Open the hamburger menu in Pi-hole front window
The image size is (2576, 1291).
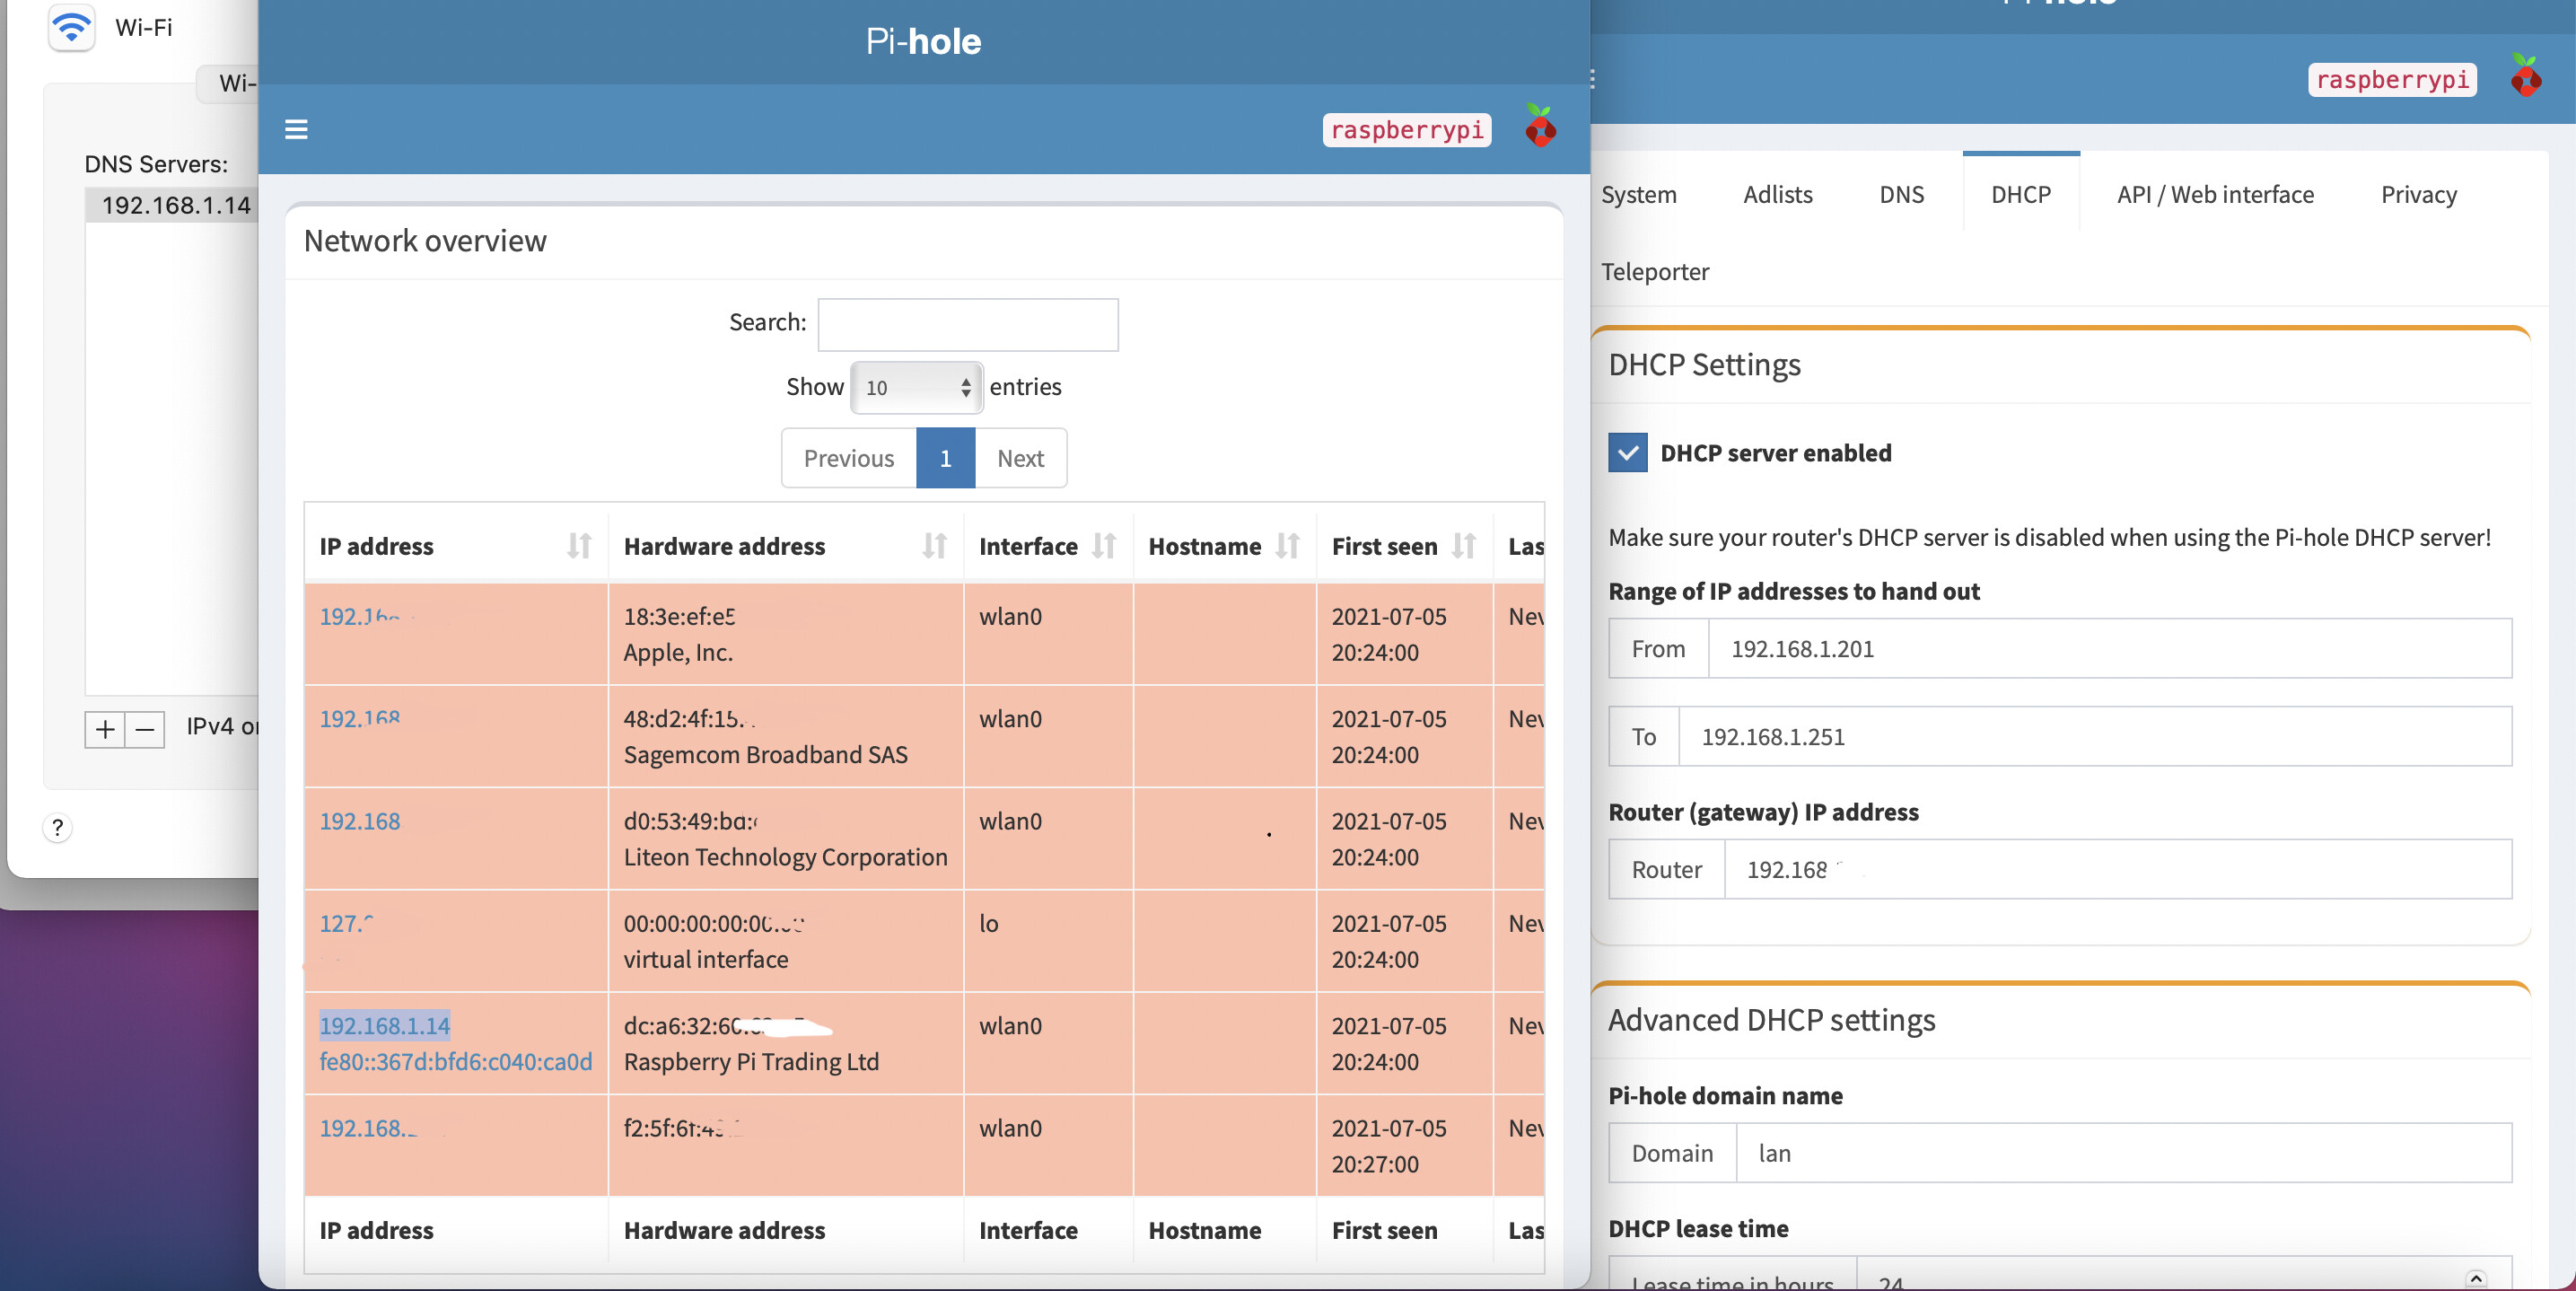point(296,130)
